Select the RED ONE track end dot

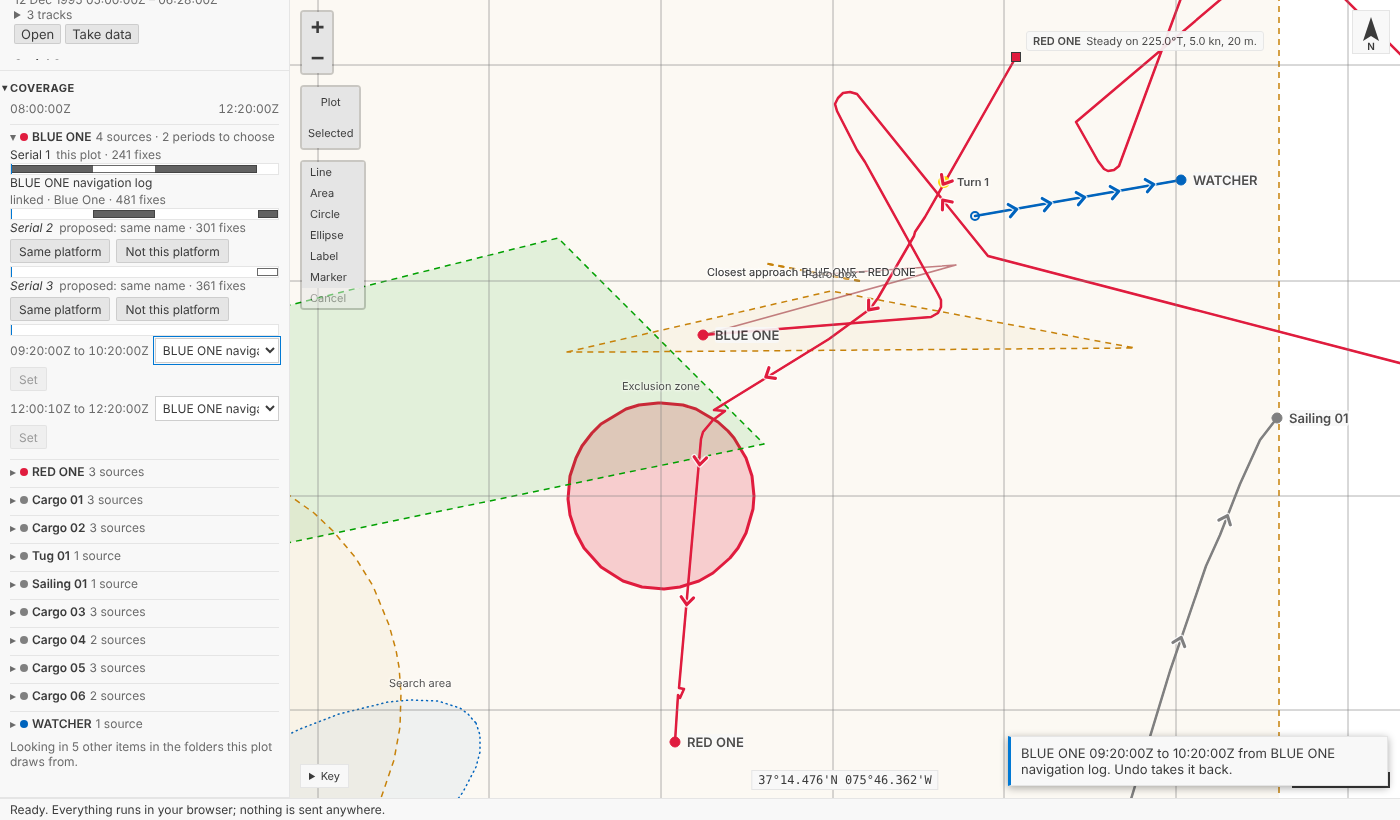pyautogui.click(x=675, y=742)
